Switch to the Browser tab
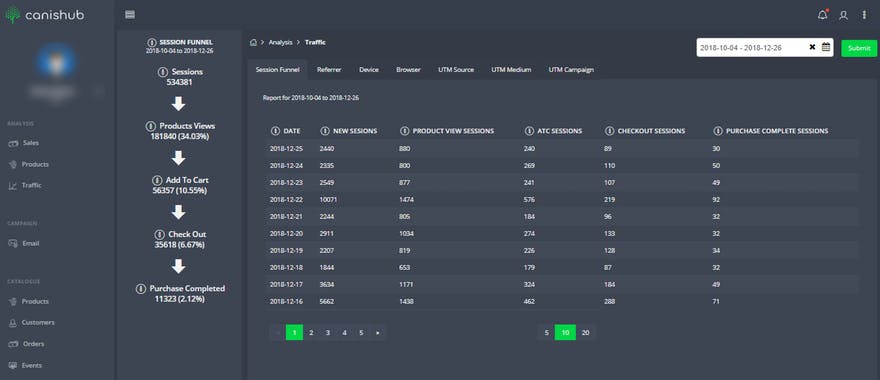Screen dimensions: 880x380 pyautogui.click(x=408, y=70)
